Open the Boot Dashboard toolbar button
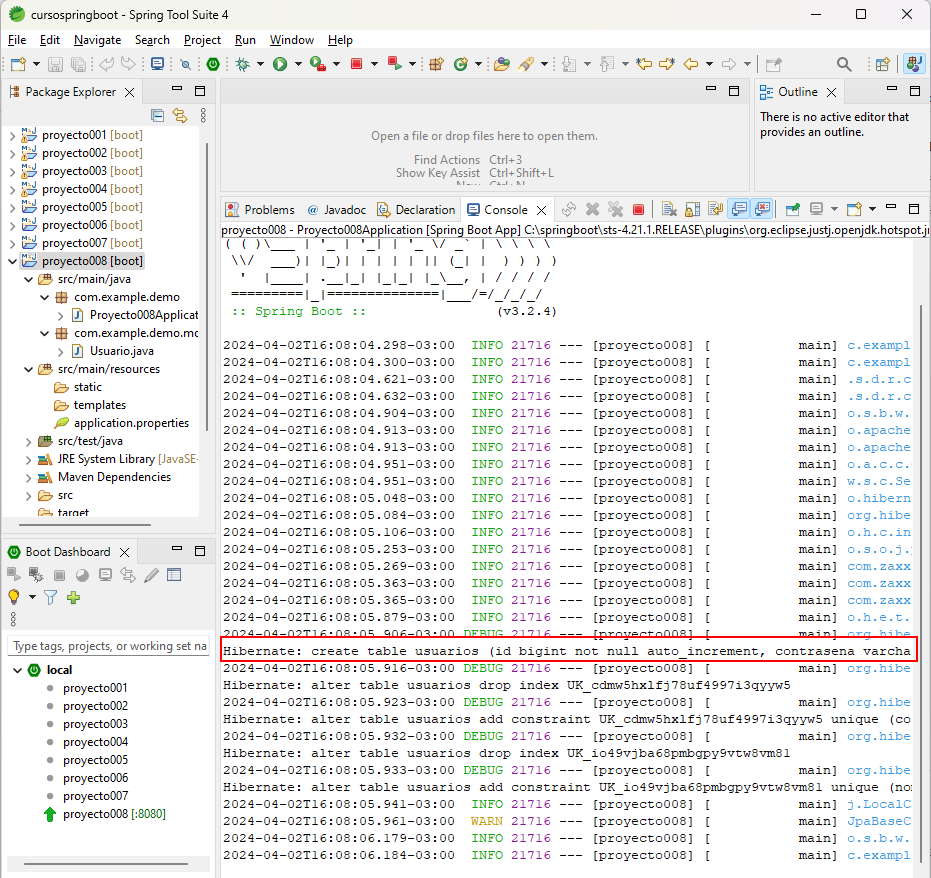 pos(213,64)
